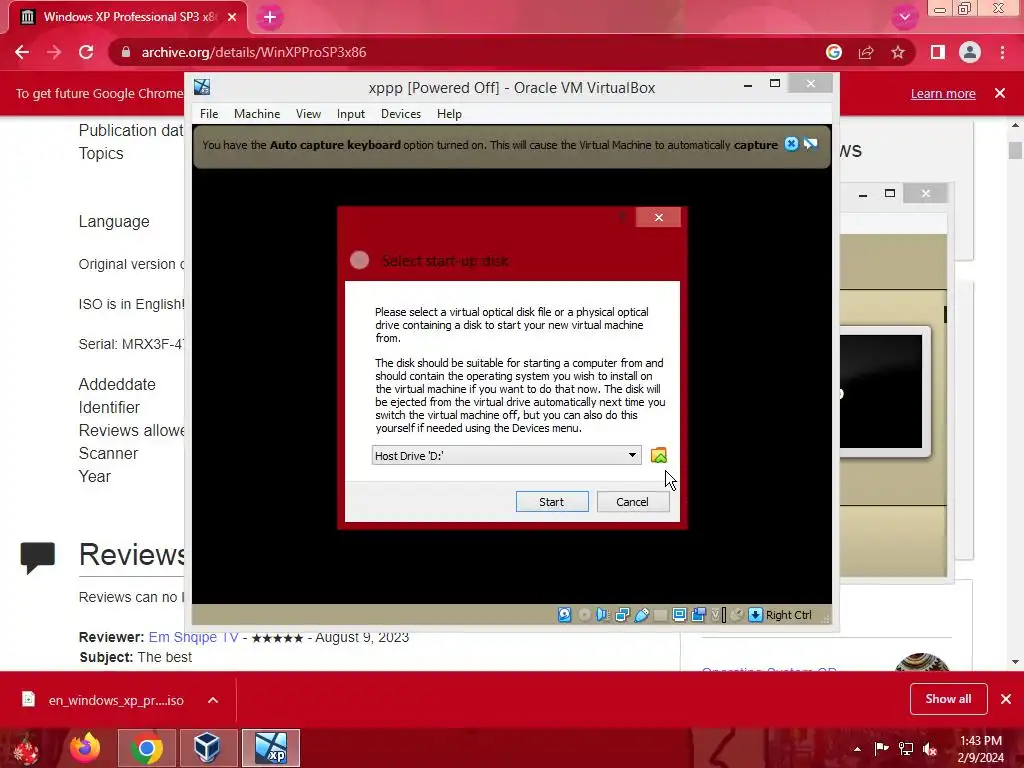
Task: Open the Action Center flag icon
Action: click(x=881, y=749)
